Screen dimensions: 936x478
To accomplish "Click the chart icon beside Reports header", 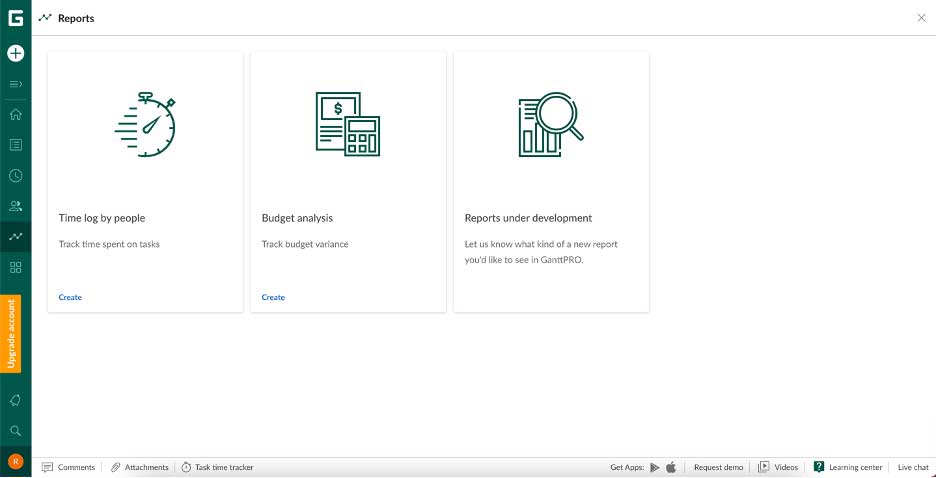I will [x=45, y=18].
